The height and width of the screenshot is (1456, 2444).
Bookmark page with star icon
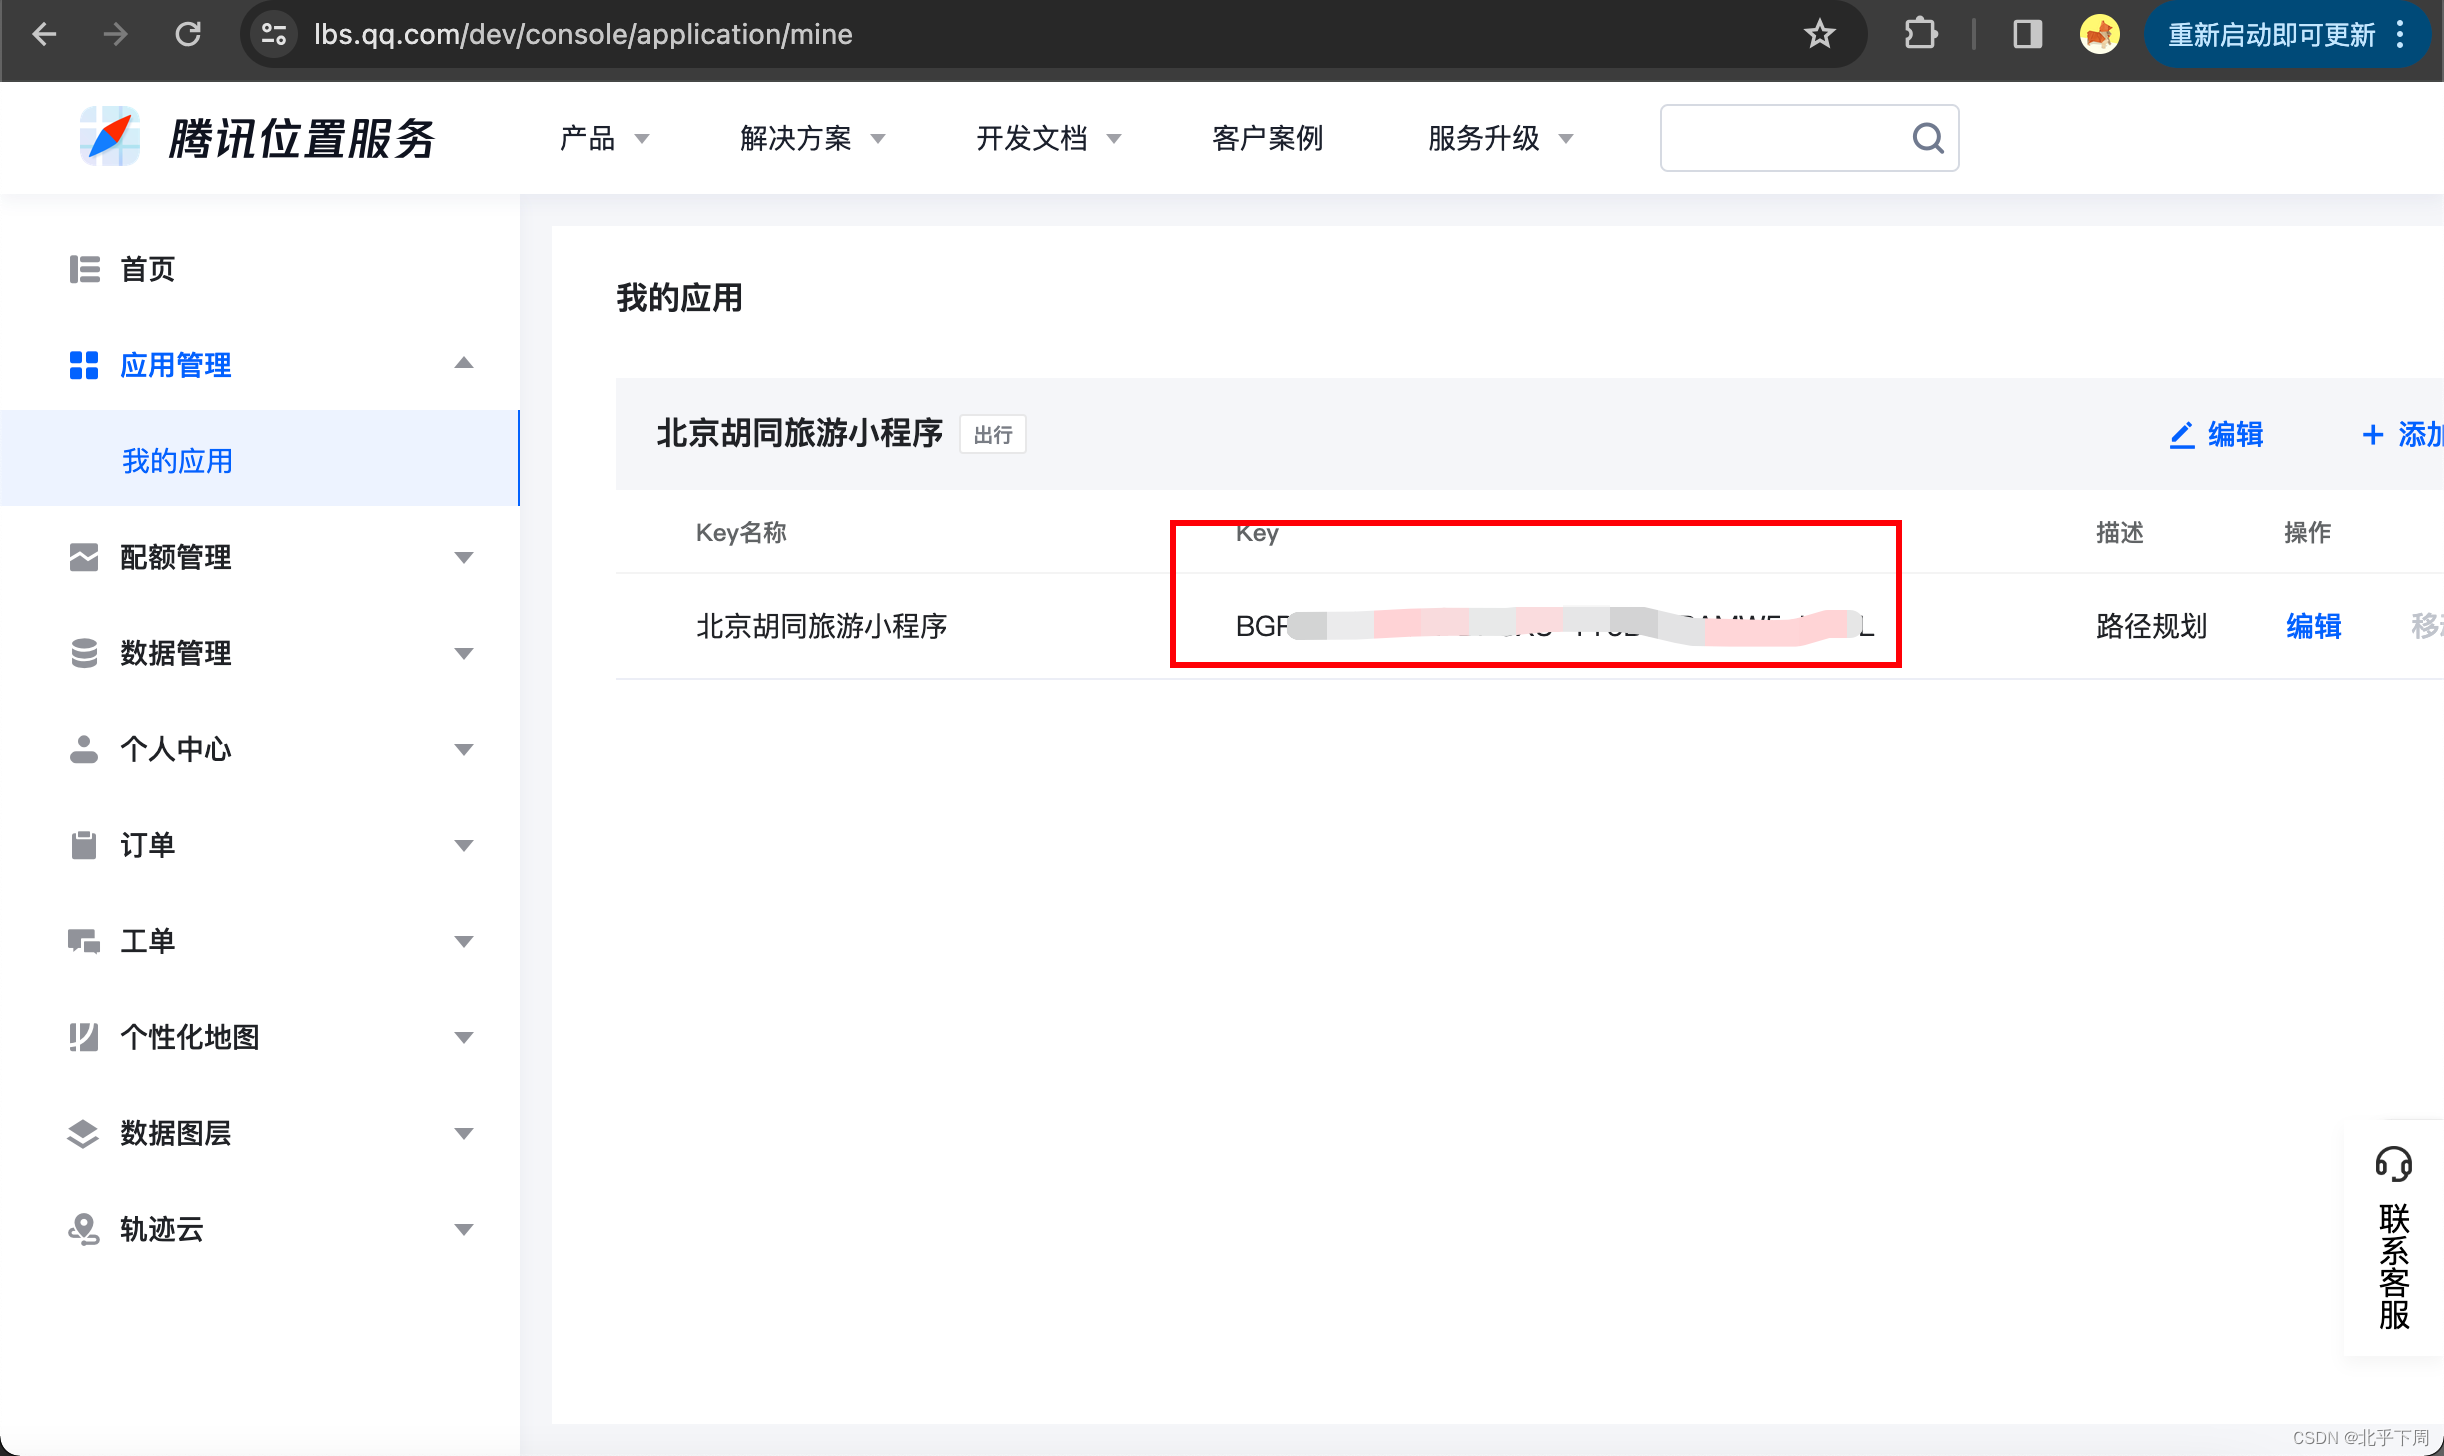point(1819,34)
